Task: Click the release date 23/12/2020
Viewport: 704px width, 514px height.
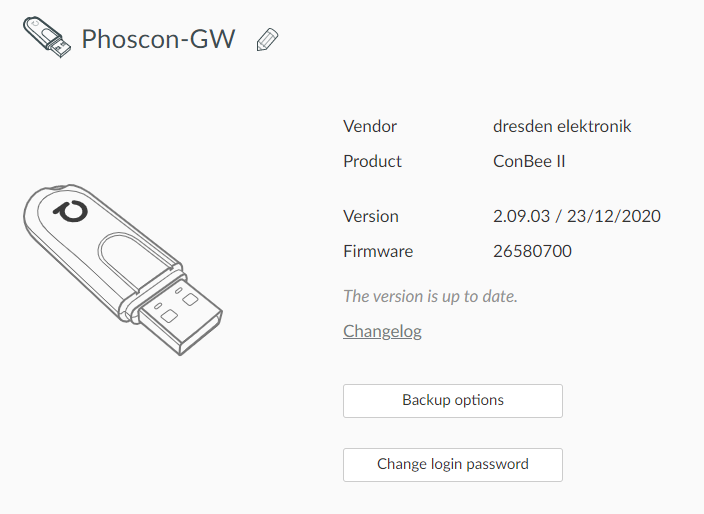Action: pyautogui.click(x=616, y=216)
